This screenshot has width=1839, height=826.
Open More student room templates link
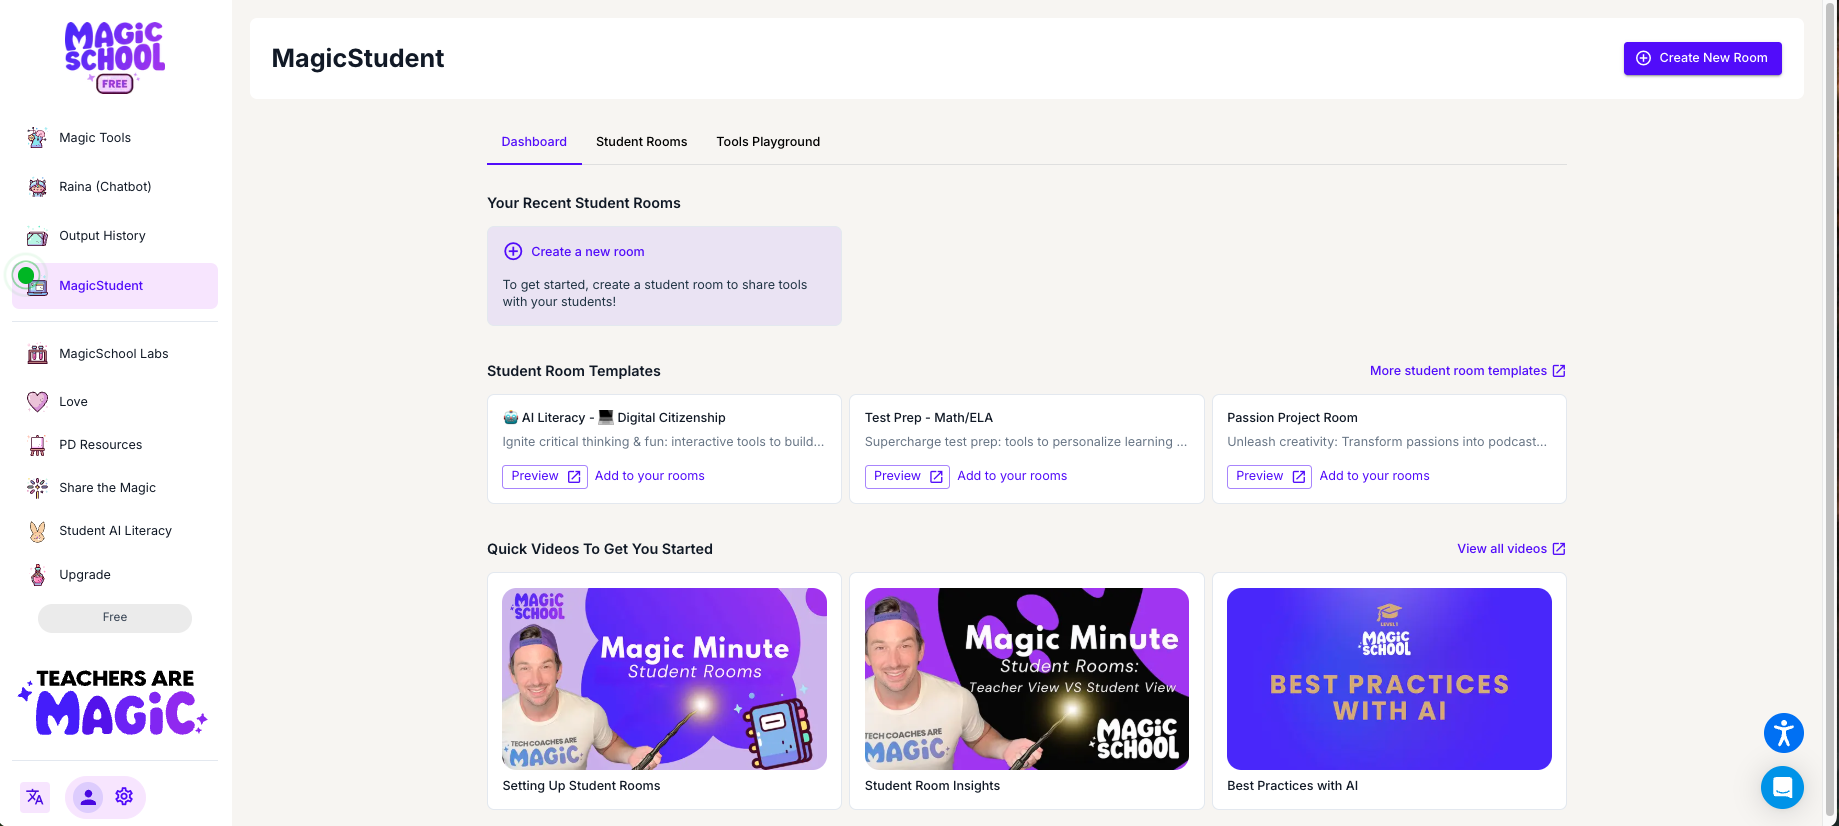point(1466,371)
